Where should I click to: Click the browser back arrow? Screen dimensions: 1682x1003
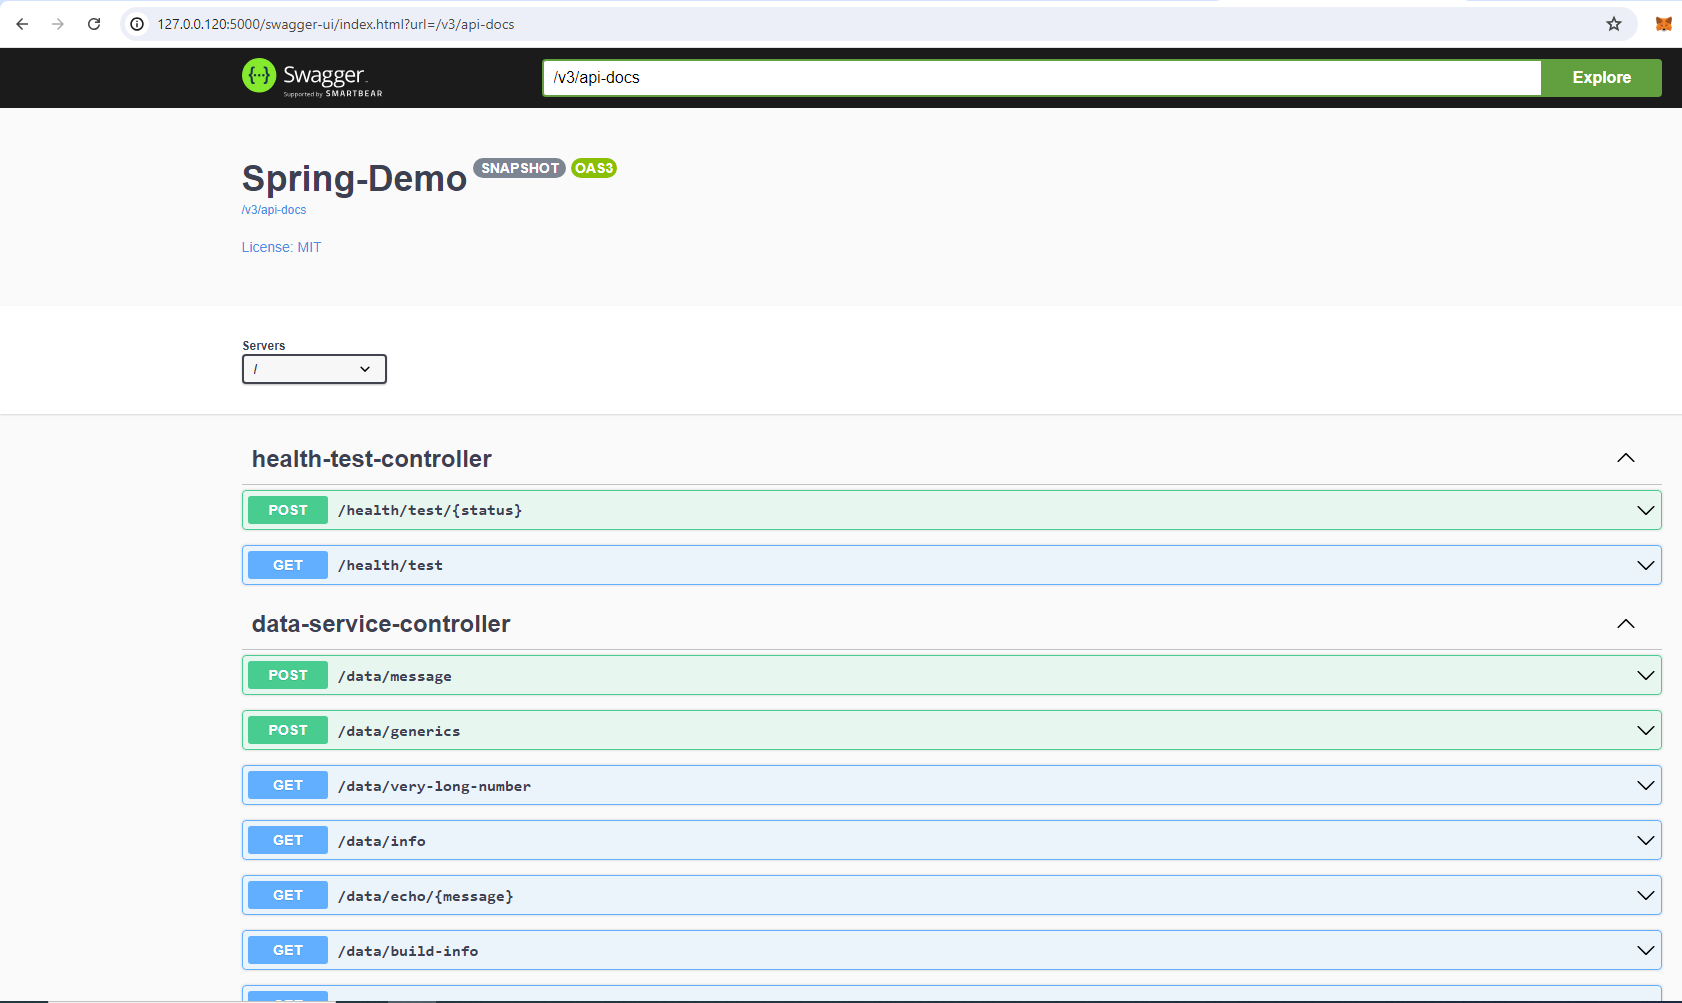tap(22, 24)
